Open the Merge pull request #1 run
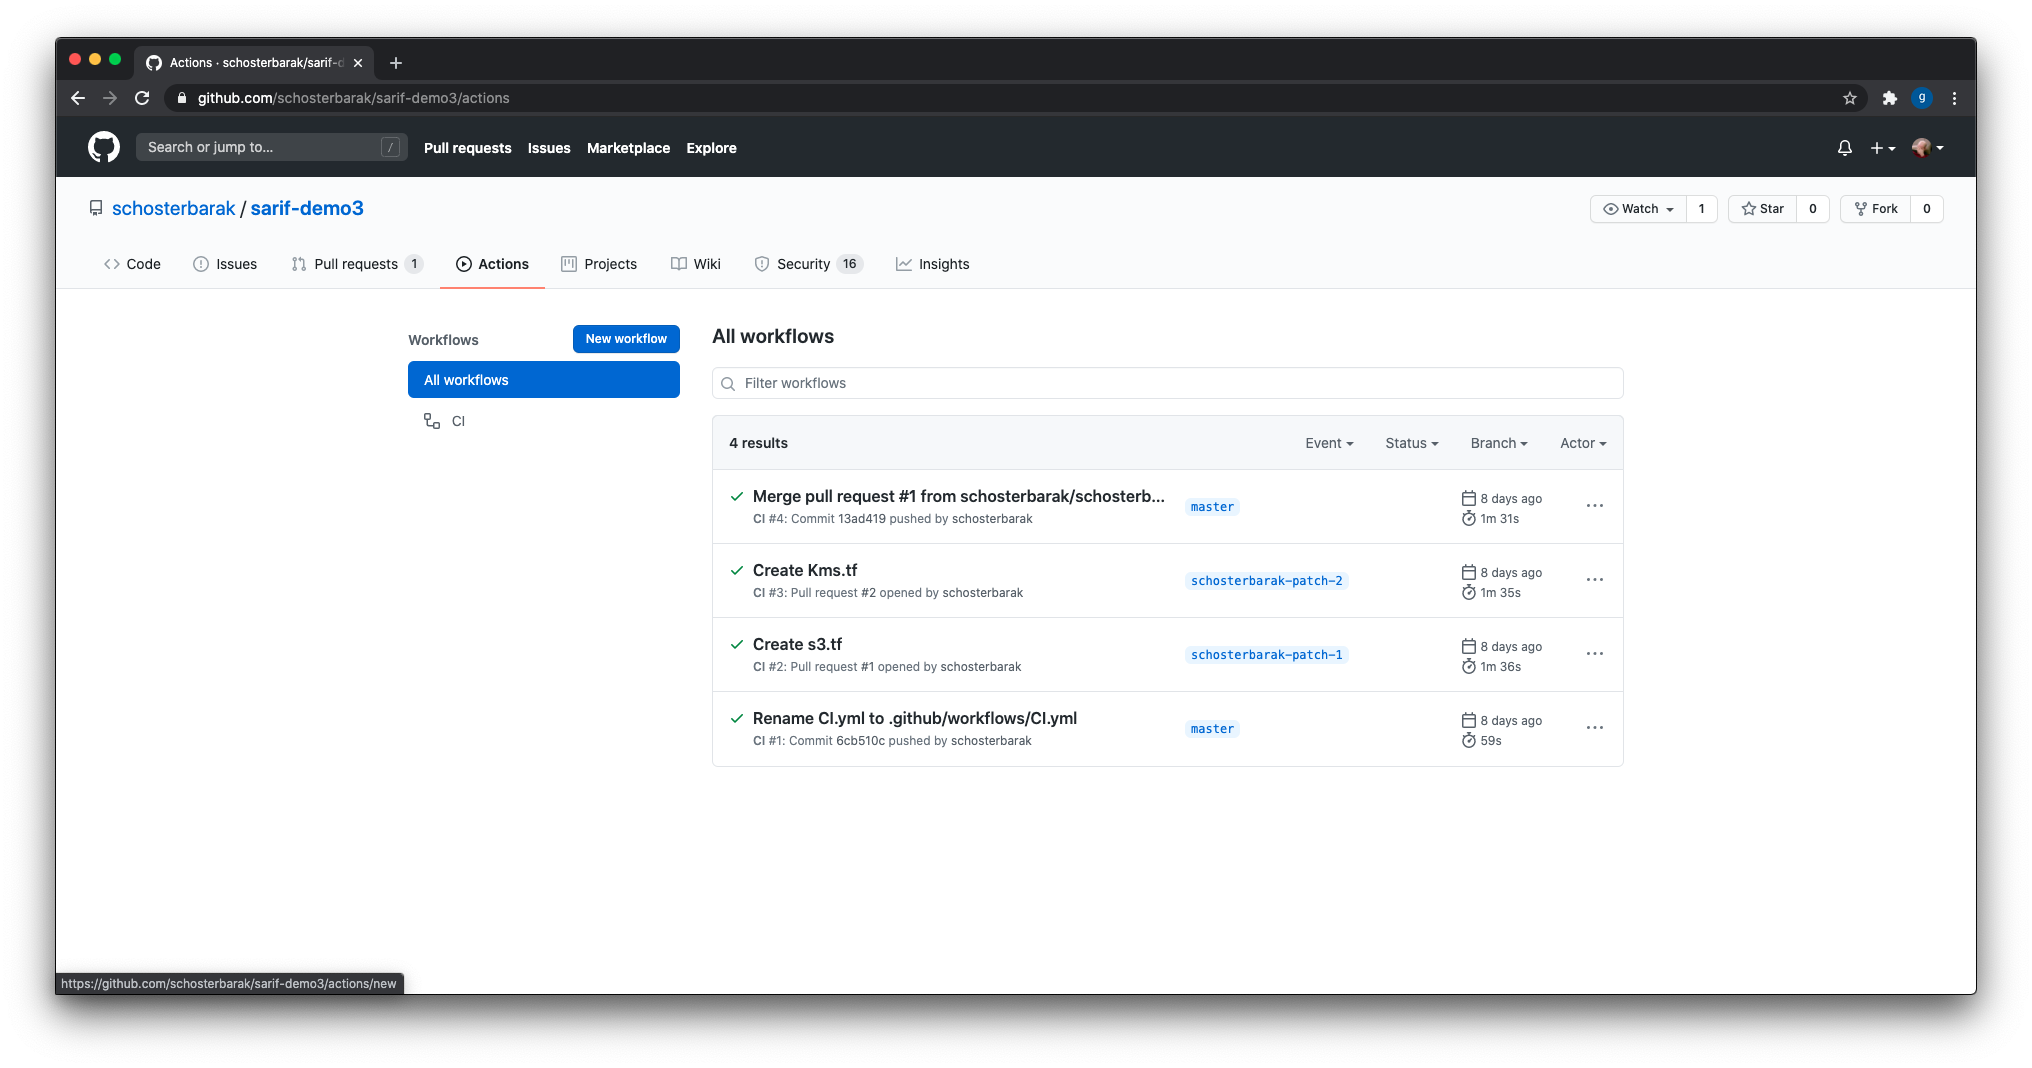The height and width of the screenshot is (1068, 2032). click(958, 497)
